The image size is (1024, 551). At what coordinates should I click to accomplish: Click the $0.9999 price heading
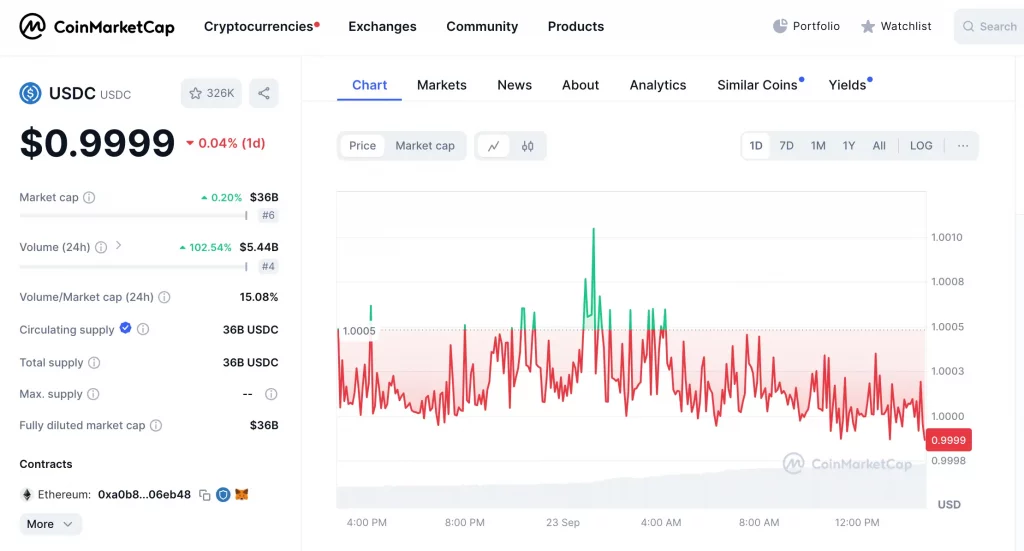tap(97, 143)
